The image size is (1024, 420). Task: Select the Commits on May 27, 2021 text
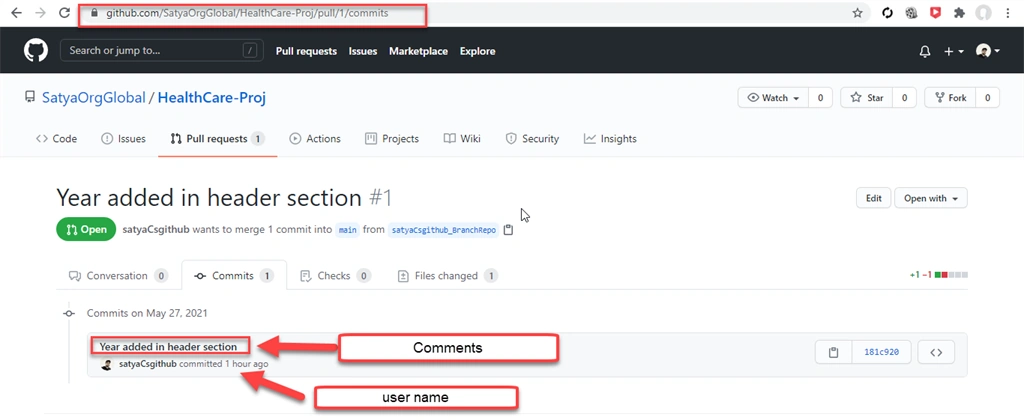[147, 313]
